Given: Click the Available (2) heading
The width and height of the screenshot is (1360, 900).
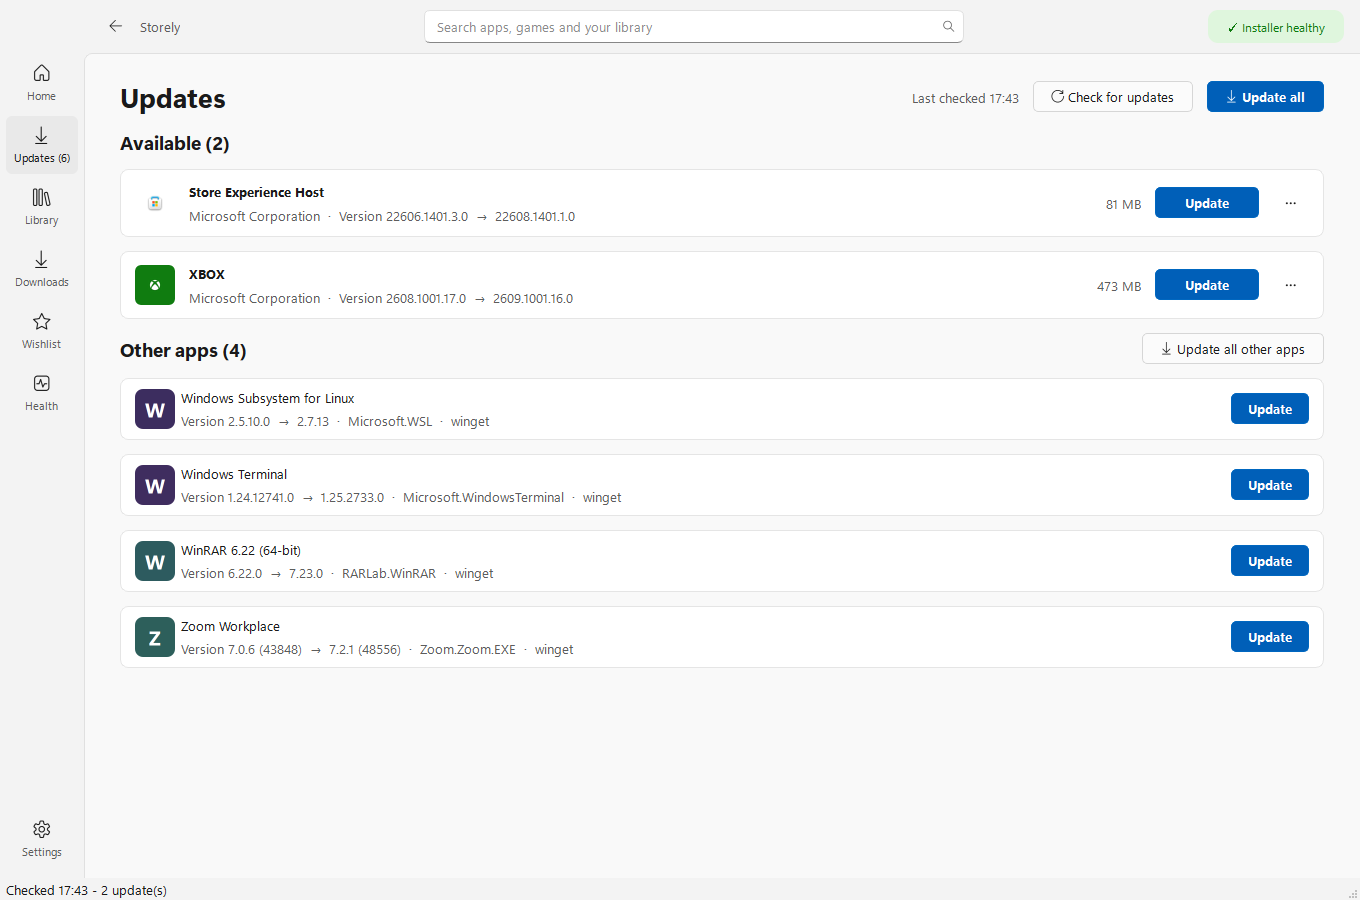Looking at the screenshot, I should pyautogui.click(x=175, y=143).
